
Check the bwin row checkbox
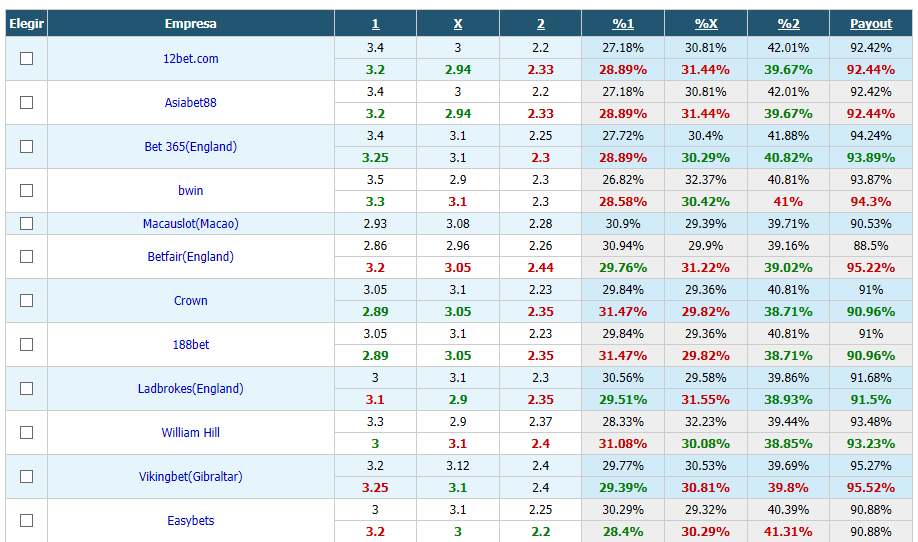pyautogui.click(x=26, y=190)
